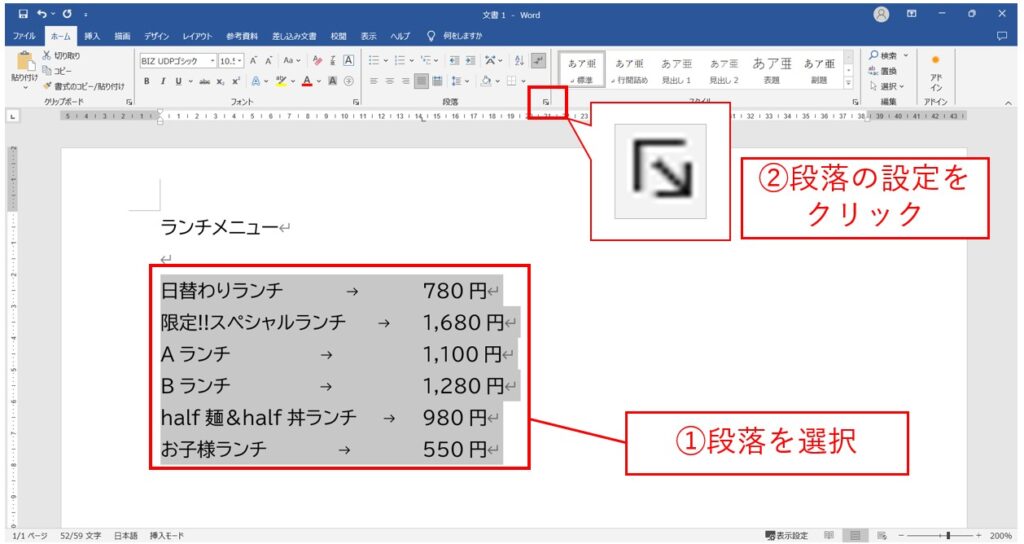Toggle Bold formatting button
Screen dimensions: 1024x544
(x=147, y=81)
